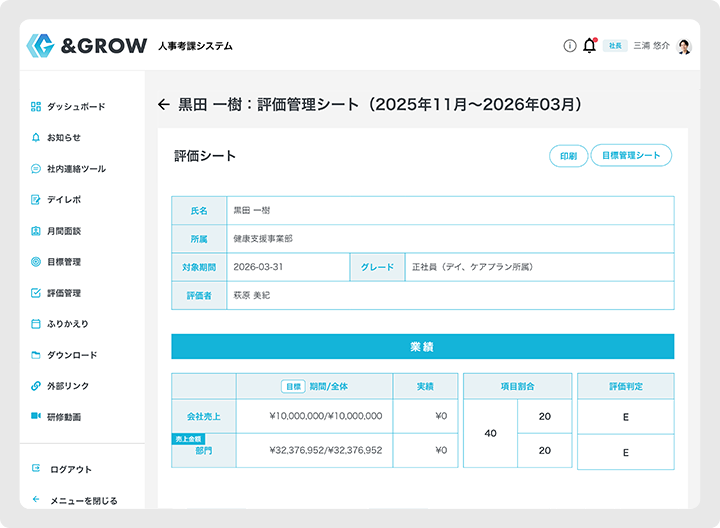Click メニューを閉じる to collapse sidebar
This screenshot has width=720, height=528.
(x=83, y=500)
